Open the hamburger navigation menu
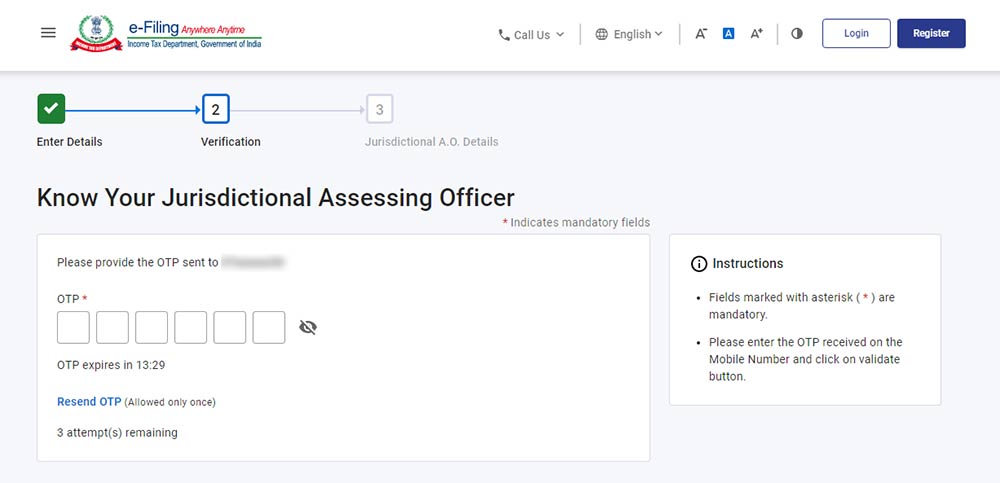This screenshot has height=483, width=1000. (x=48, y=33)
